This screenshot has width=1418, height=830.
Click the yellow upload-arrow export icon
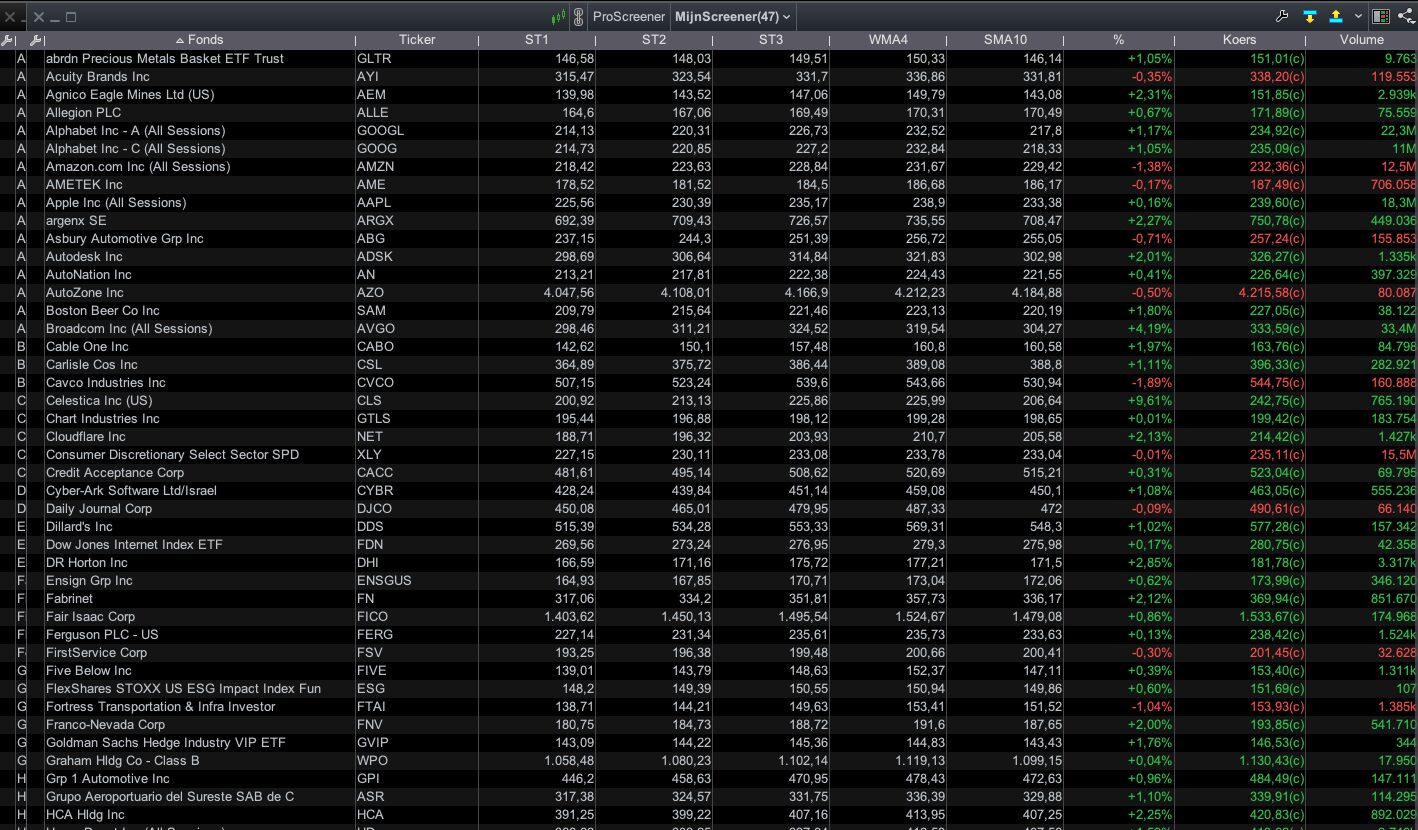pos(1336,17)
